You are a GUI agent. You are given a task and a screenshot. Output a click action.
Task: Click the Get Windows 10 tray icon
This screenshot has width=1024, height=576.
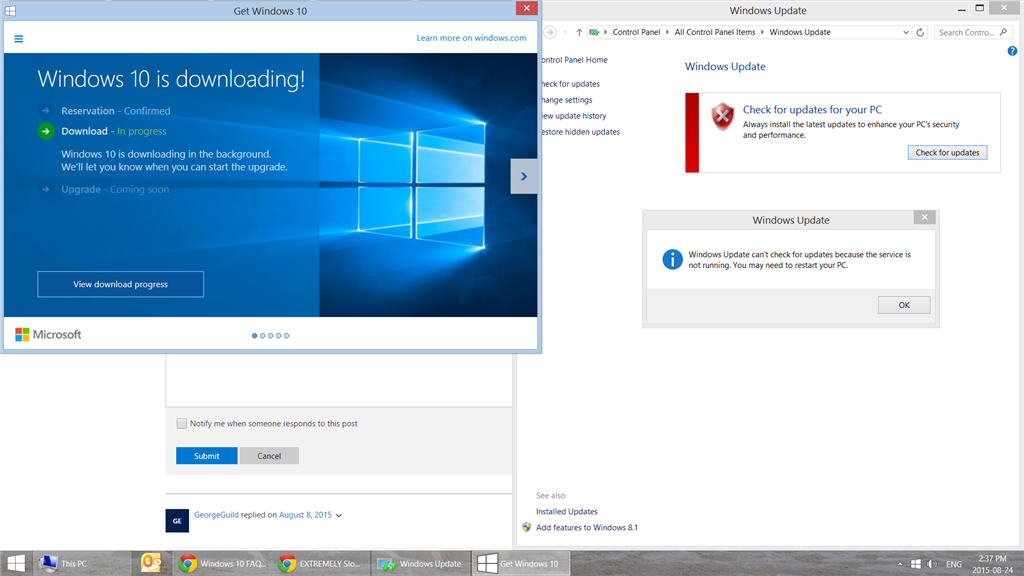[x=916, y=564]
